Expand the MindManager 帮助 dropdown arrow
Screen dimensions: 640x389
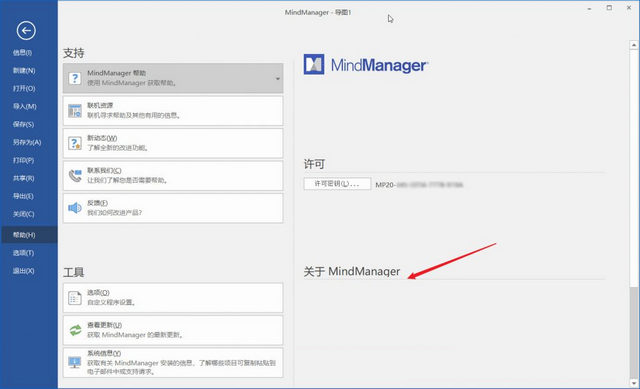[278, 78]
